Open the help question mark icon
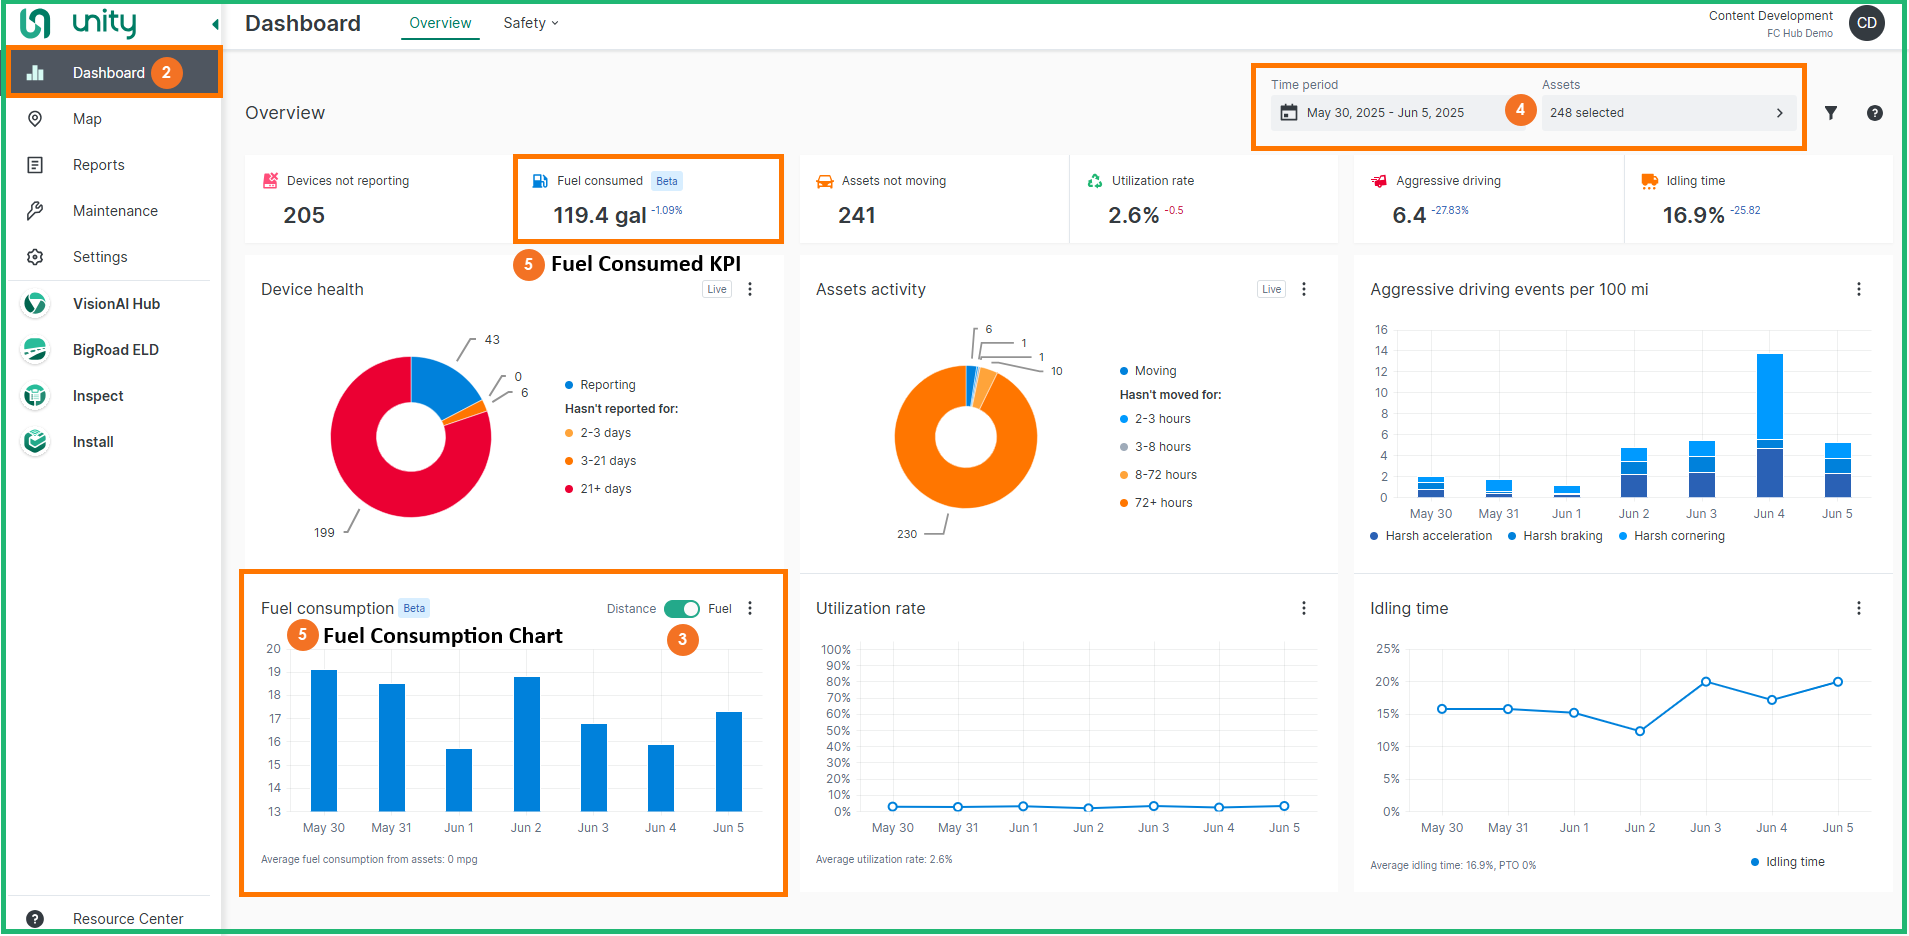This screenshot has height=936, width=1909. pos(1874,113)
